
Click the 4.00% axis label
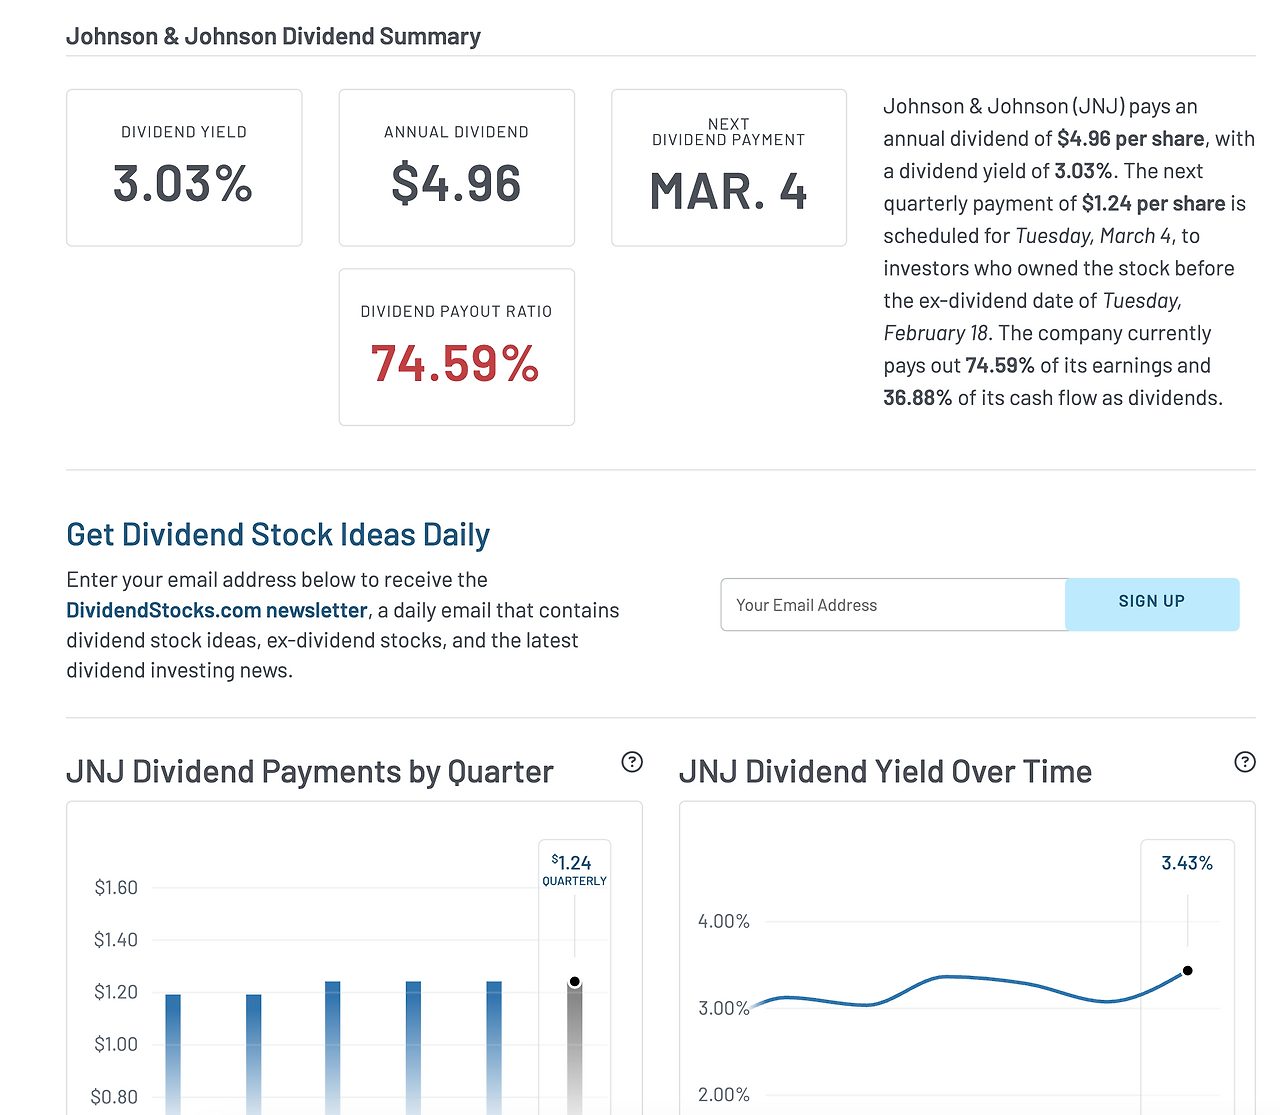pyautogui.click(x=724, y=921)
